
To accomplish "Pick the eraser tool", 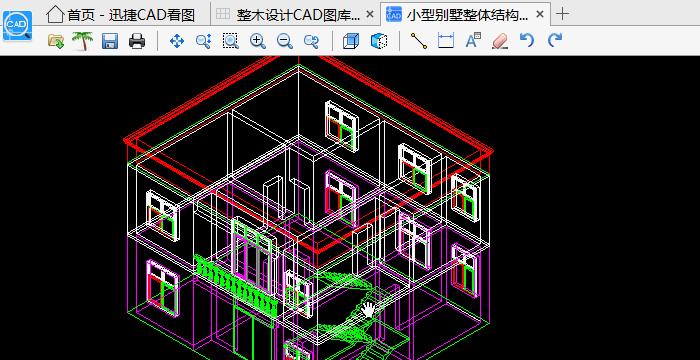I will point(500,41).
